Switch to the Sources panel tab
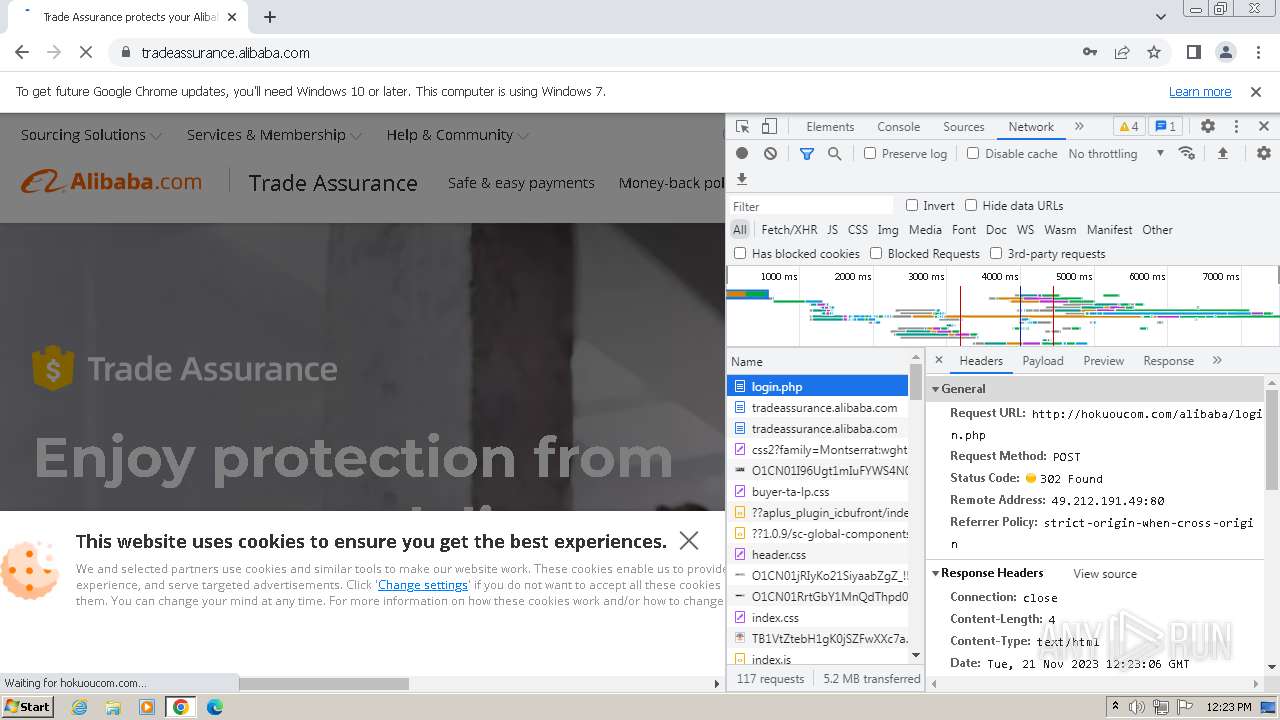This screenshot has height=720, width=1280. click(x=964, y=127)
